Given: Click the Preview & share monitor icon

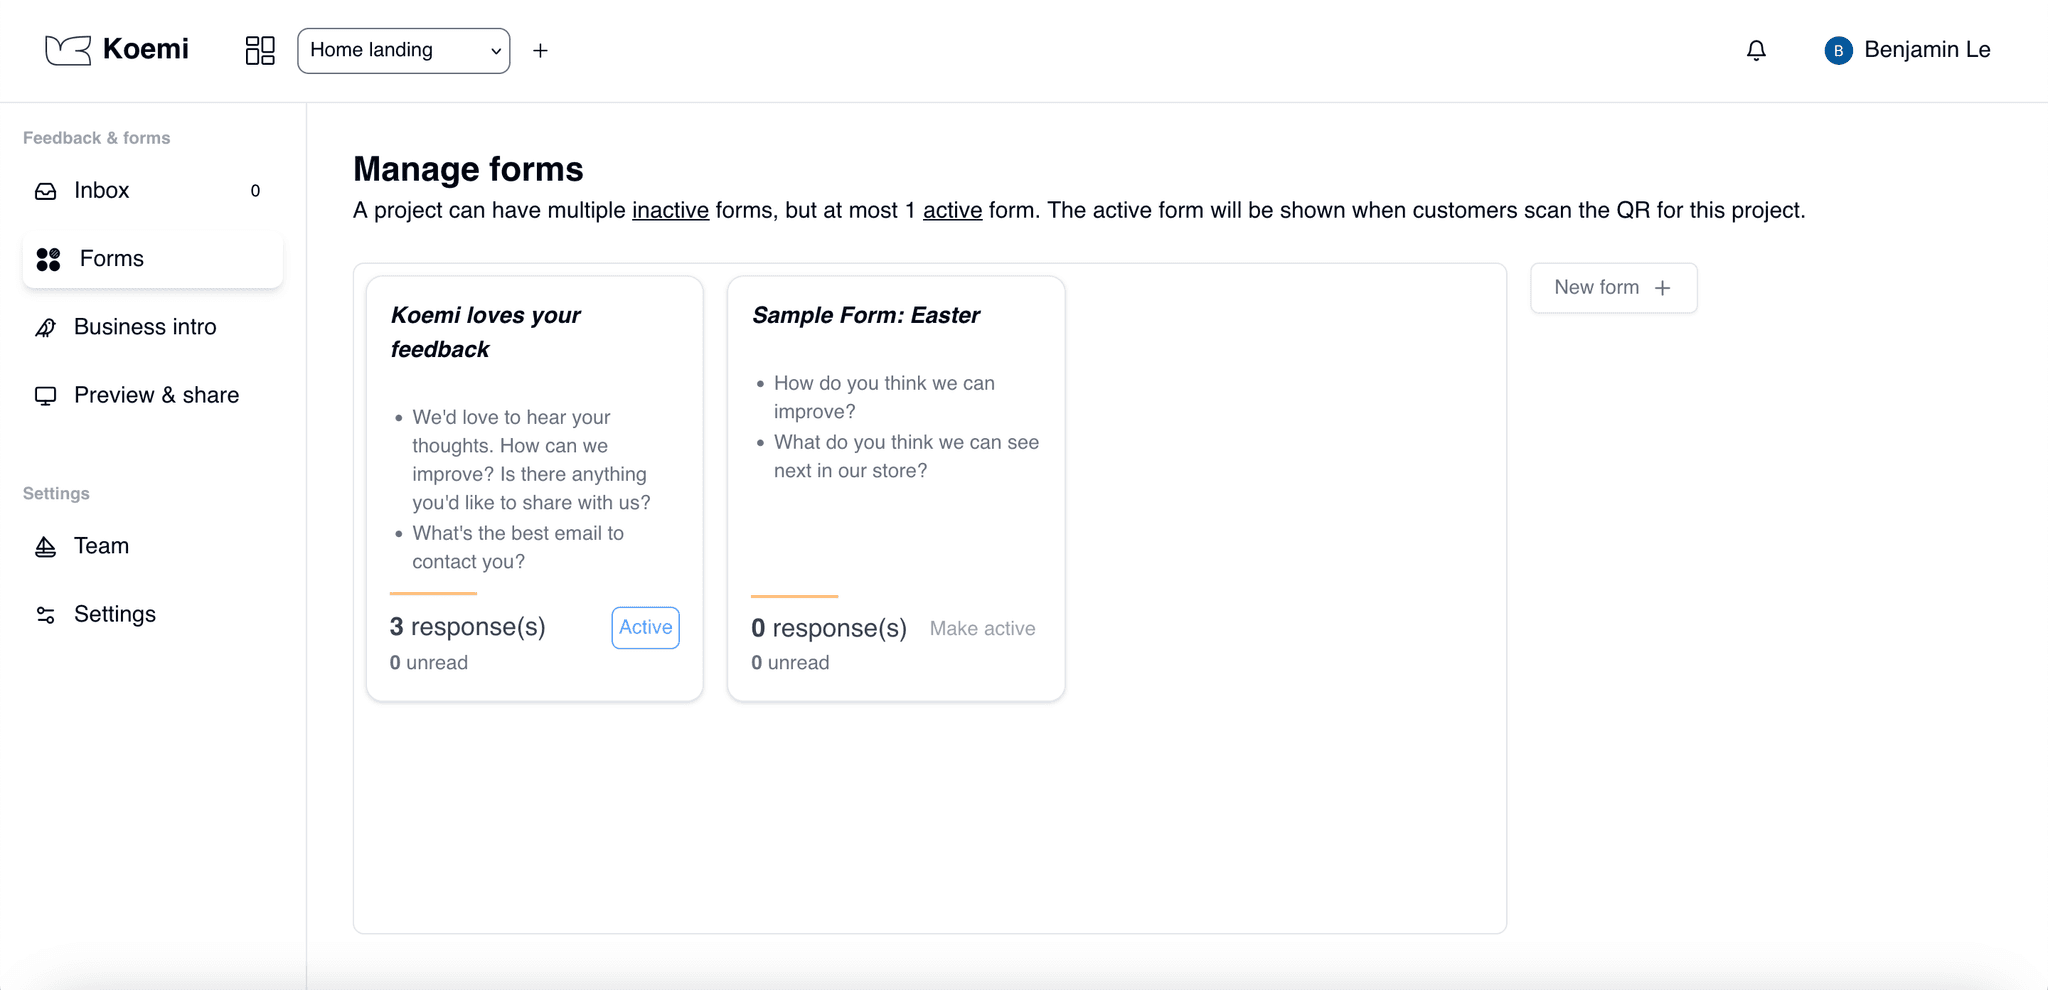Looking at the screenshot, I should pos(46,396).
